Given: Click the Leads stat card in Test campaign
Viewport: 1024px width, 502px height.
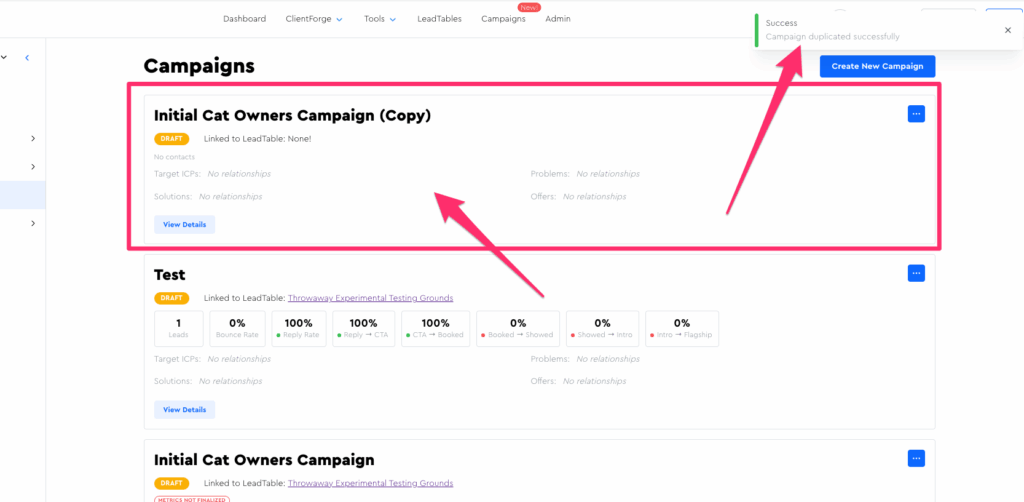Looking at the screenshot, I should 178,328.
